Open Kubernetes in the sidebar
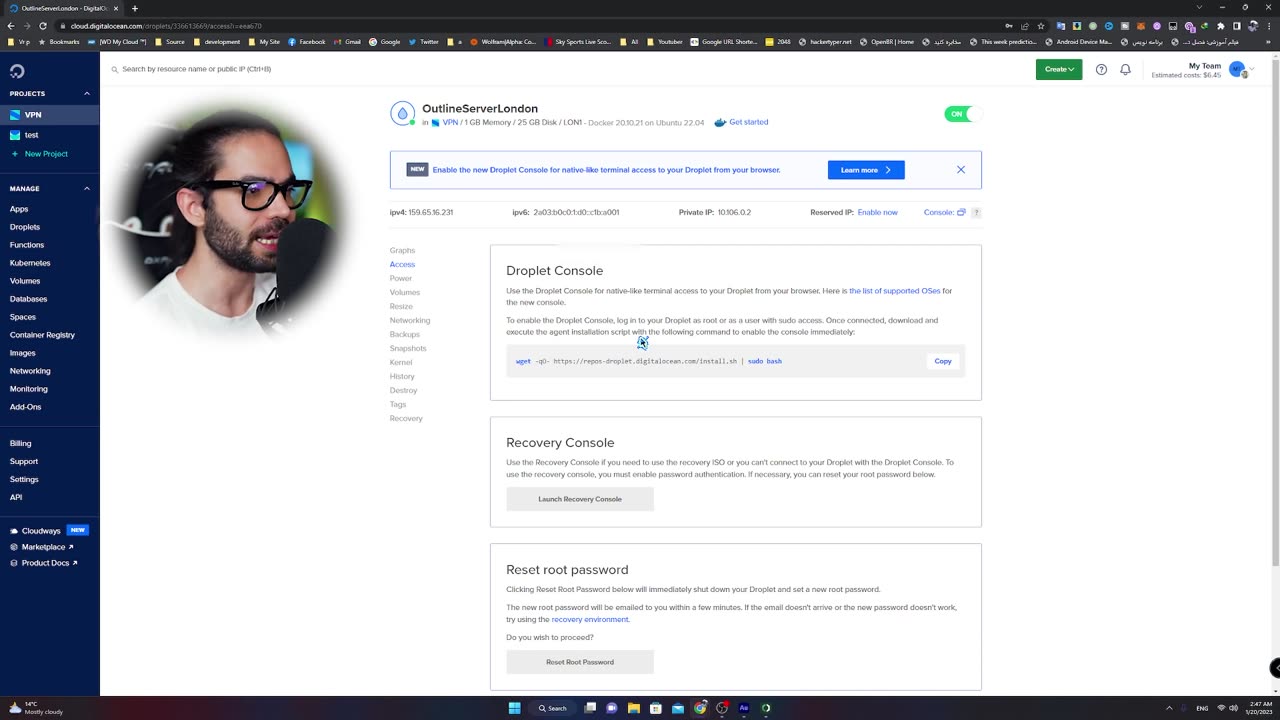Screen dimensions: 1280x720 (x=30, y=263)
